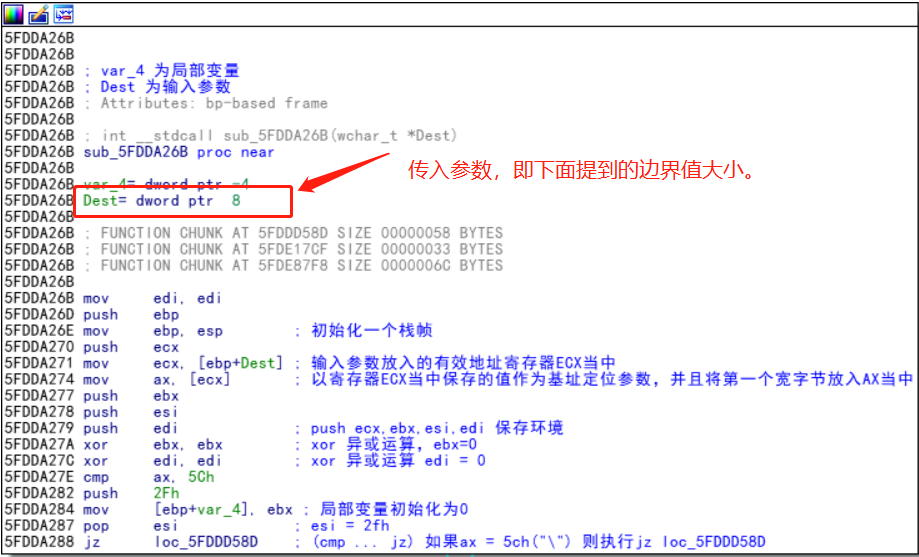The image size is (919, 557).
Task: Click 'push esi' at address 5FDDA278
Action: coord(131,412)
